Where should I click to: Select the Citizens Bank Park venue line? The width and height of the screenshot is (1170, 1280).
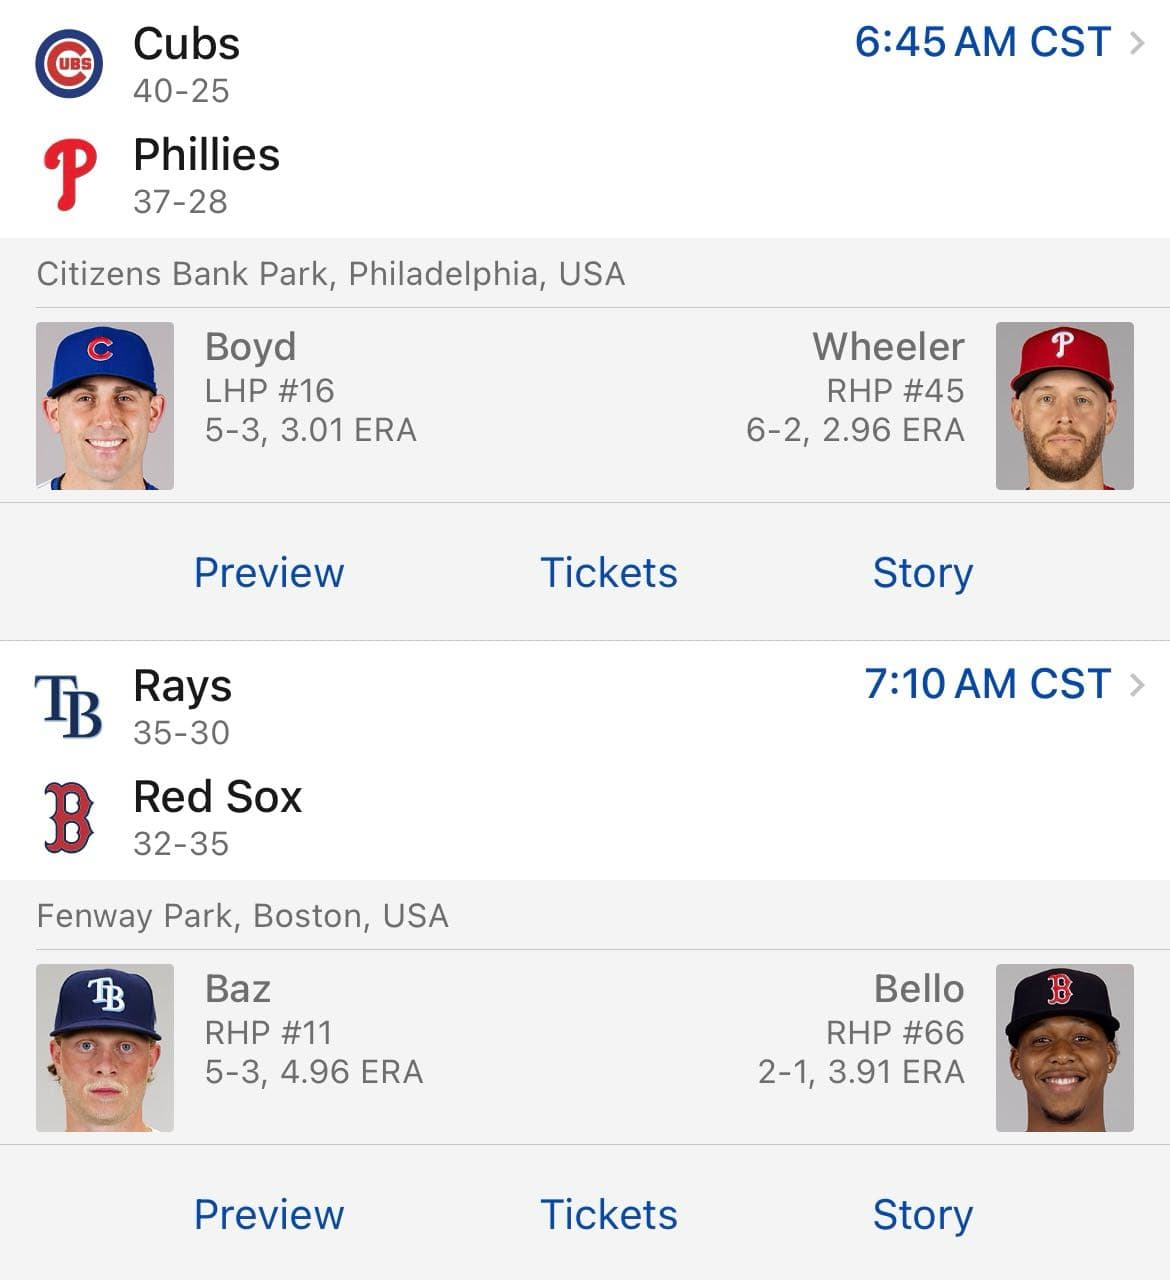coord(331,274)
